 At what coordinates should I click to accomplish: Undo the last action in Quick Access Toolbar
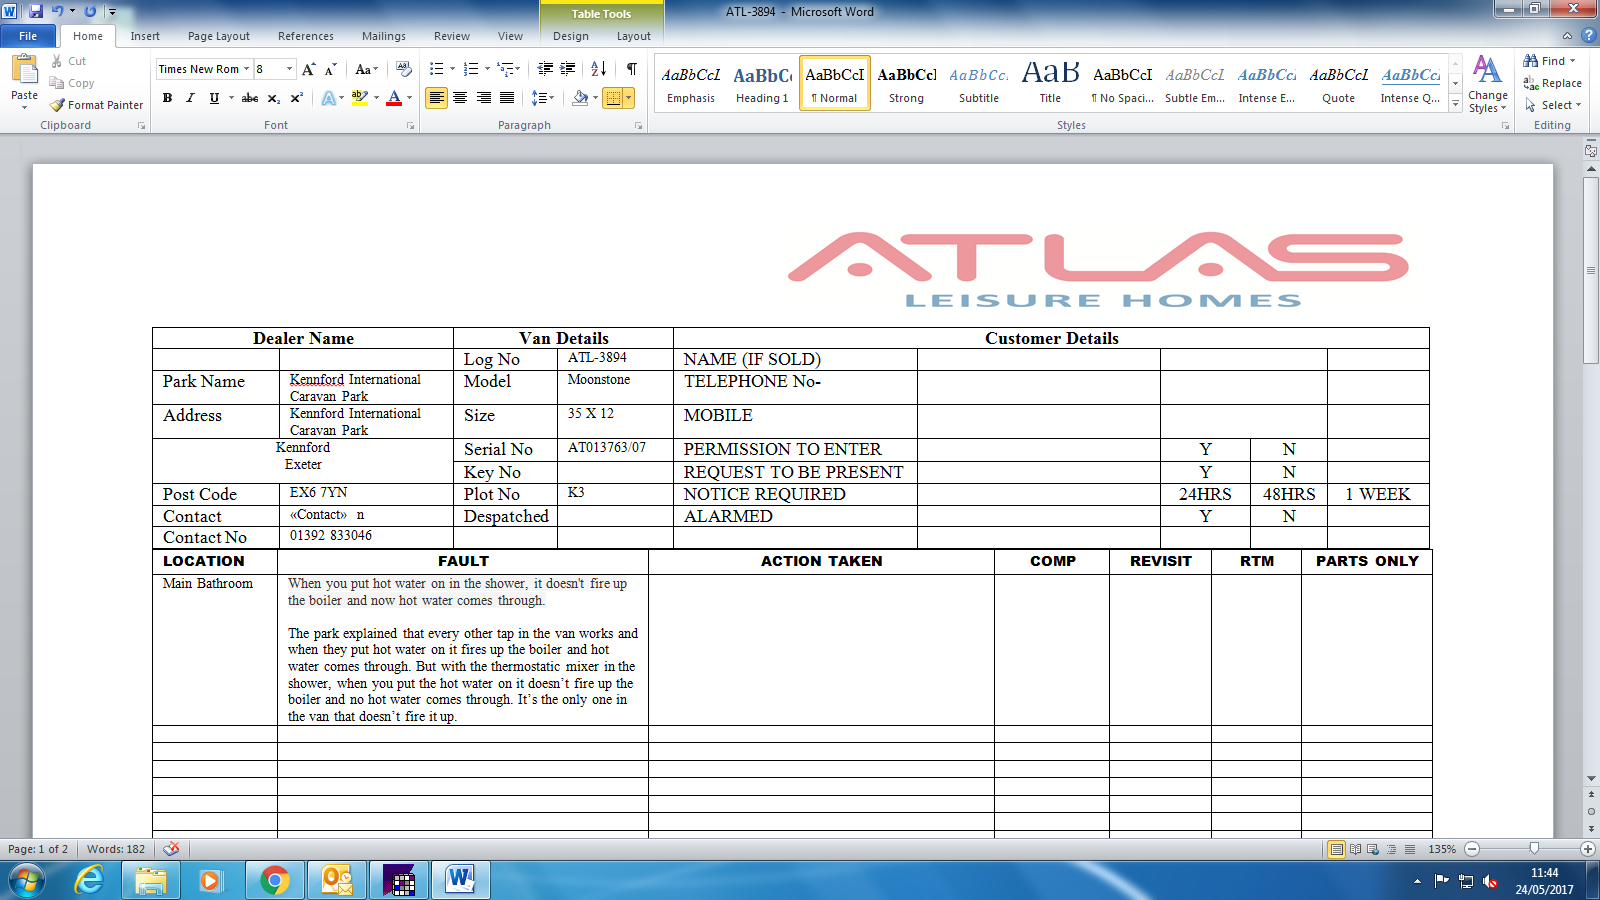(58, 11)
